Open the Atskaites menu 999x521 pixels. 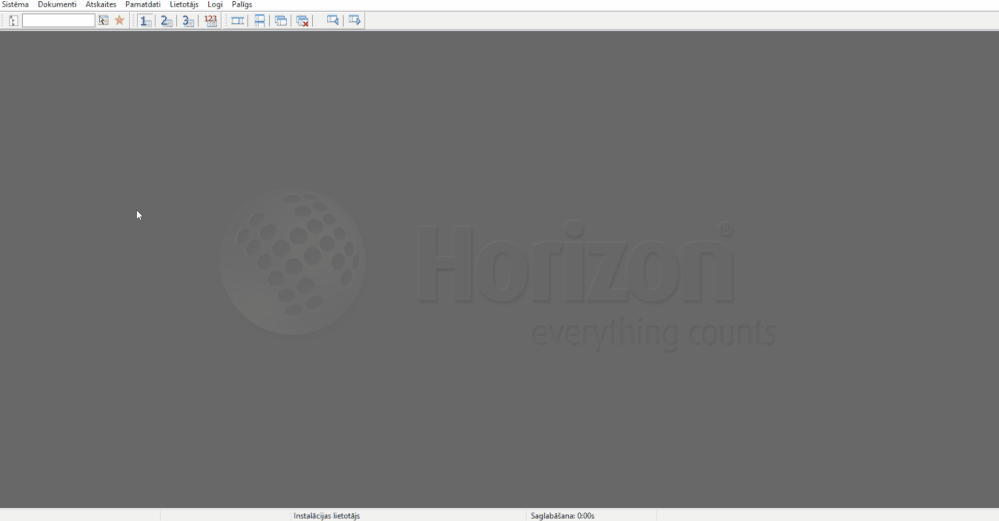pyautogui.click(x=101, y=4)
